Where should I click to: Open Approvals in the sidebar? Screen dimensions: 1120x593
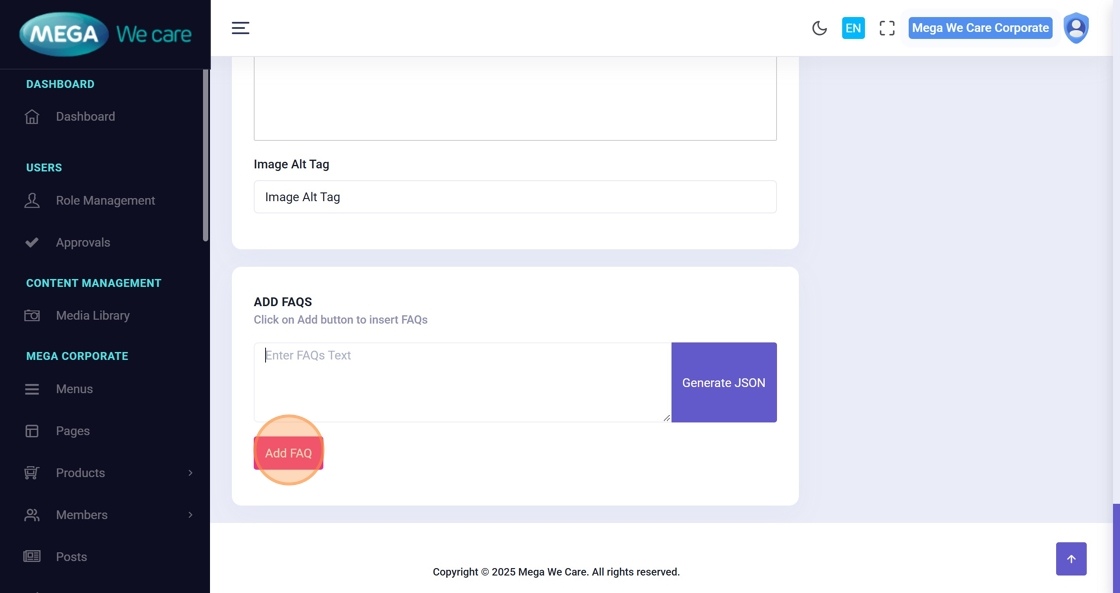83,243
